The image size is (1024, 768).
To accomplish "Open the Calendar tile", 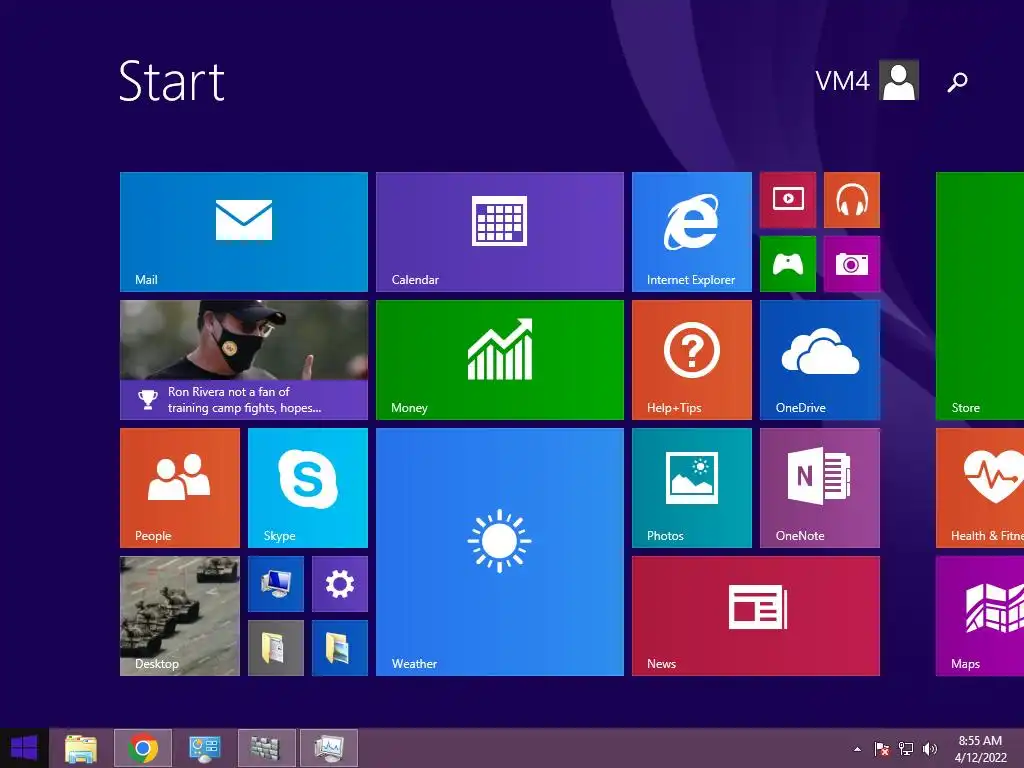I will coord(500,232).
